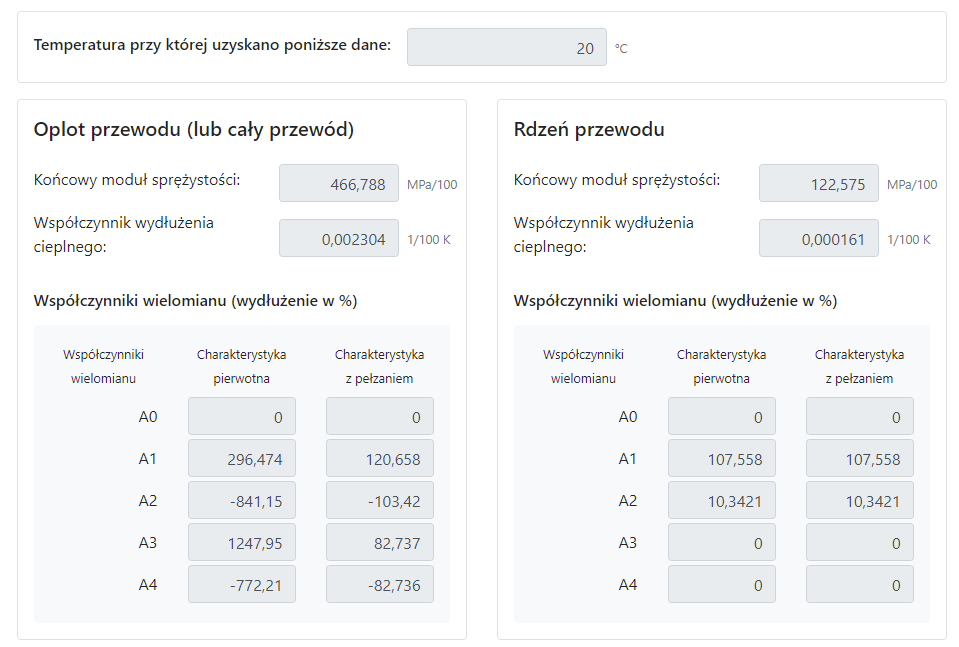Click Rdzeń A4 z pełzaniem field
The image size is (959, 647).
click(x=860, y=584)
